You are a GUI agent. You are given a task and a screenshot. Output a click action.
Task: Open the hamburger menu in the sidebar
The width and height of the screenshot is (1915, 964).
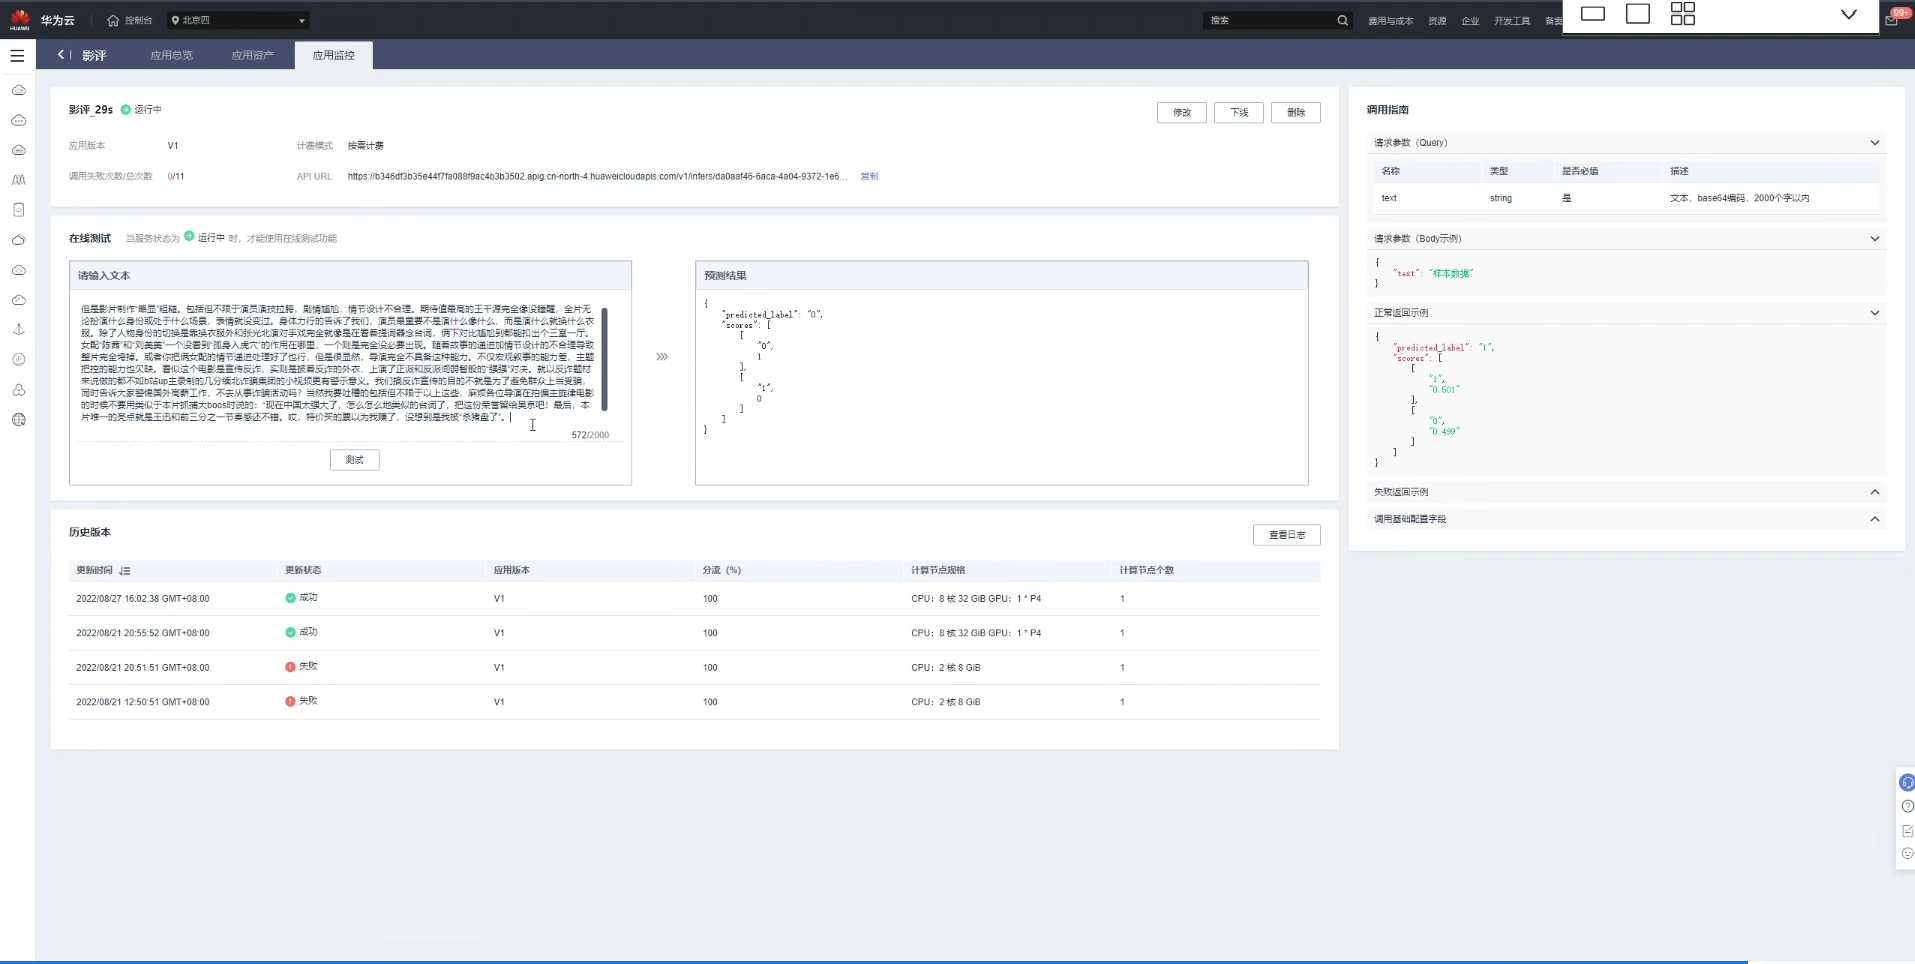click(17, 56)
